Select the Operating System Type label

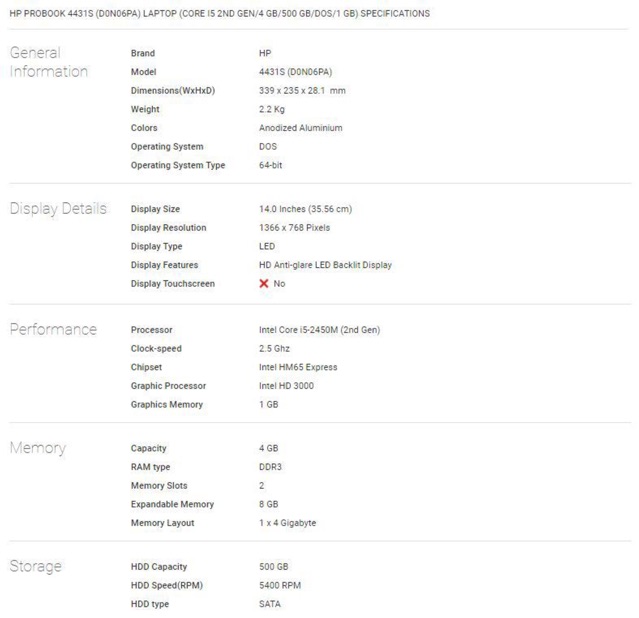pyautogui.click(x=178, y=166)
